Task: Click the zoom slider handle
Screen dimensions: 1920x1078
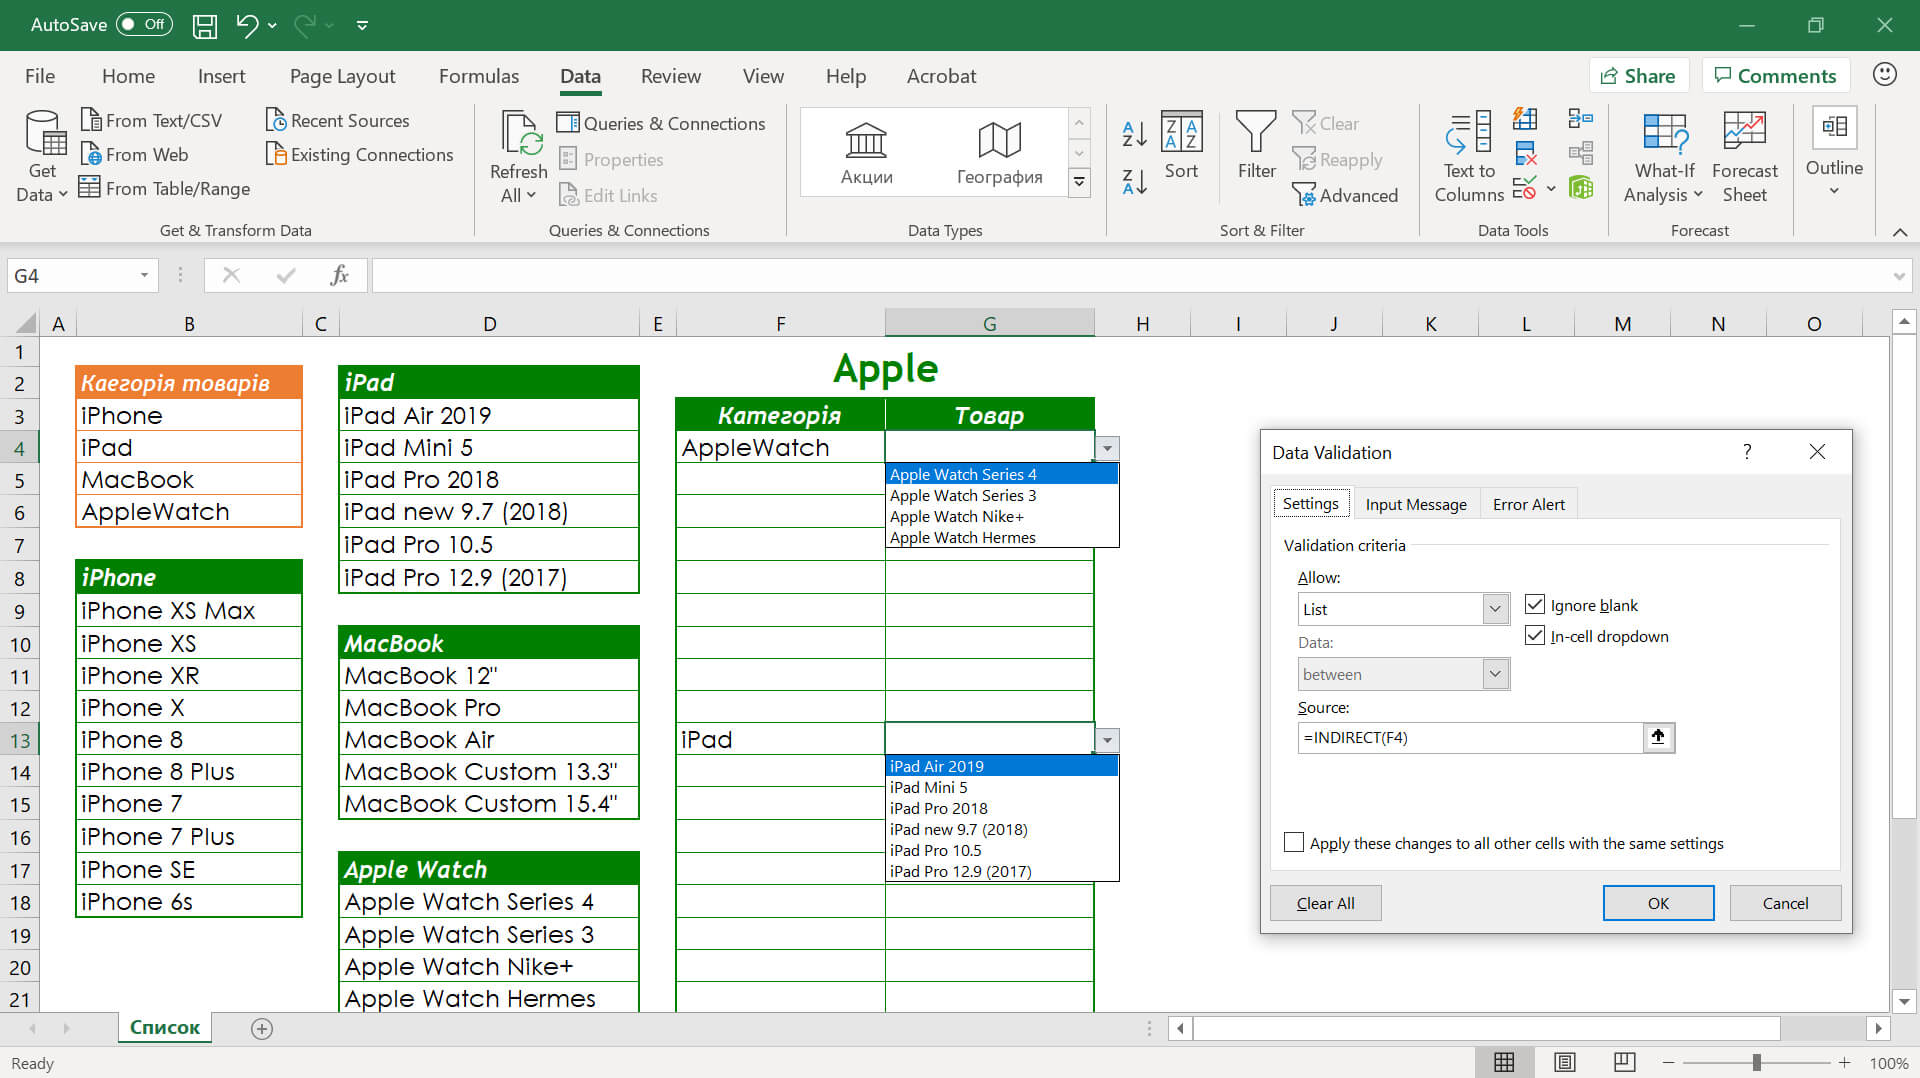Action: (1756, 1062)
